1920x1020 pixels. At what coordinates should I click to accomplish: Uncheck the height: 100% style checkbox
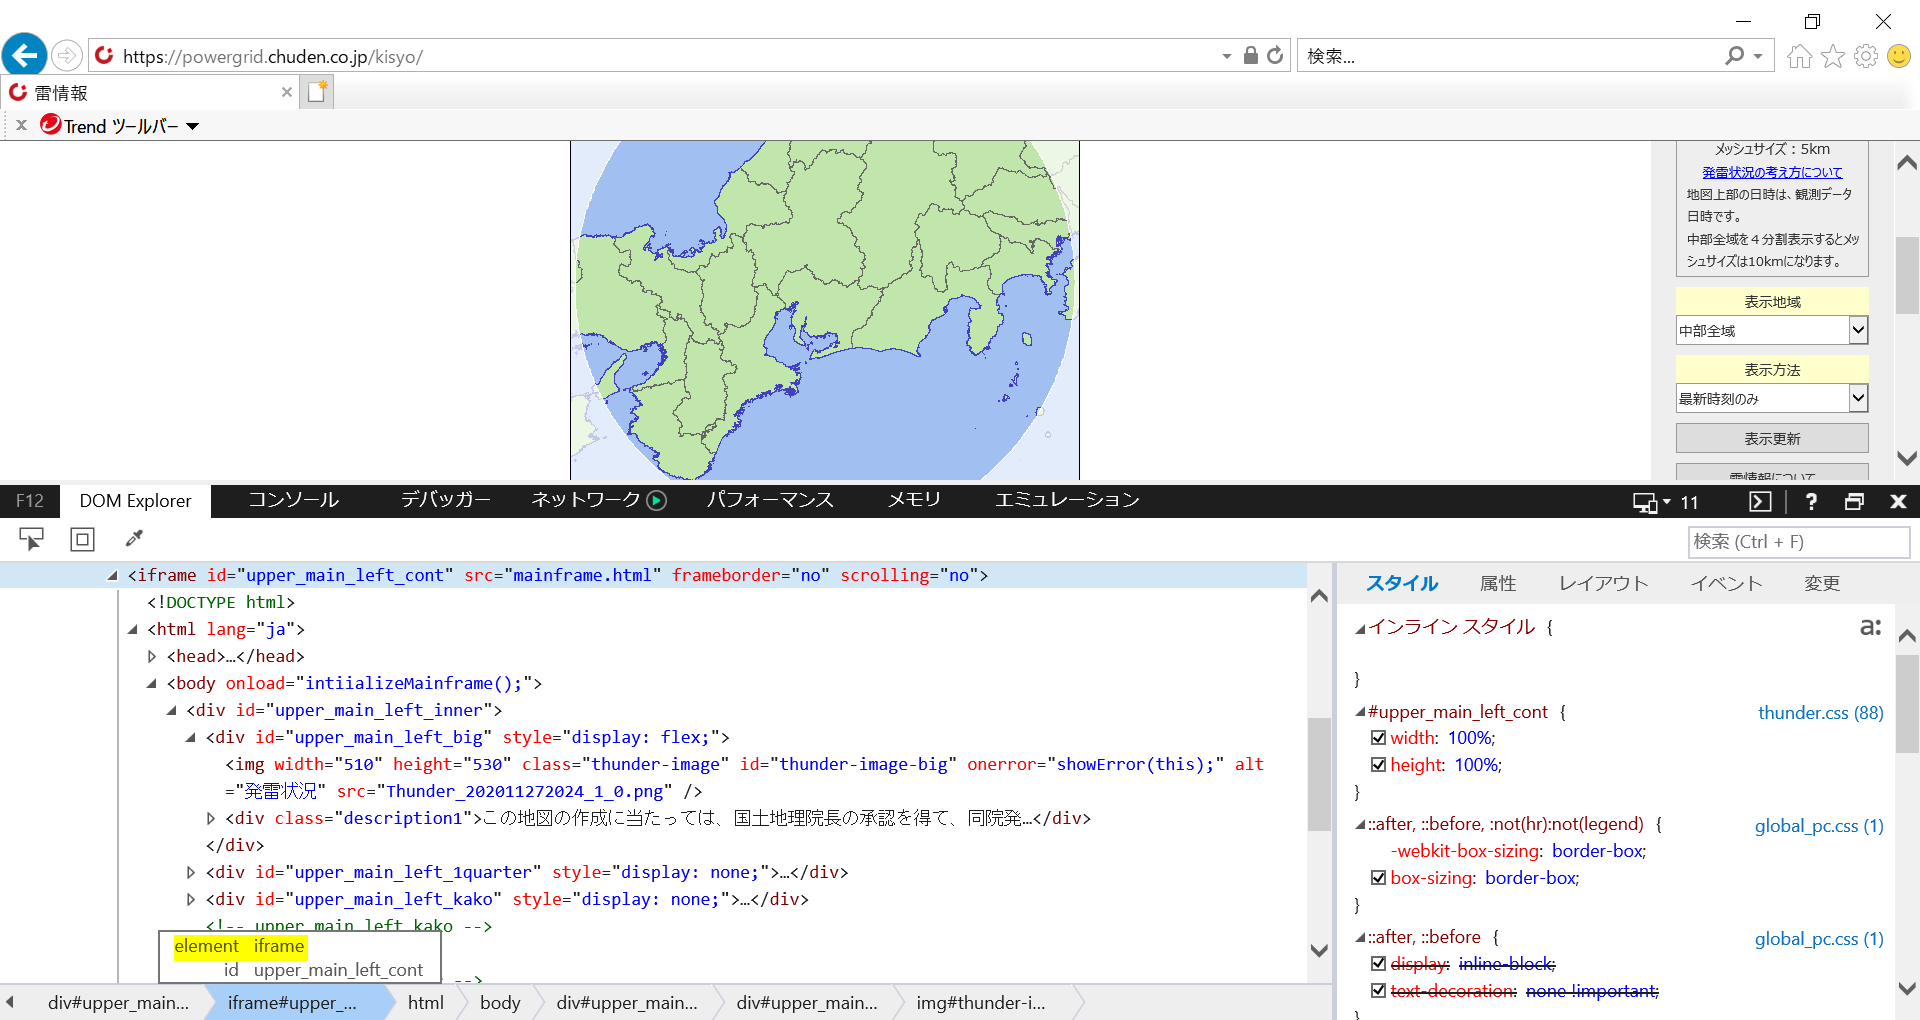pyautogui.click(x=1378, y=765)
